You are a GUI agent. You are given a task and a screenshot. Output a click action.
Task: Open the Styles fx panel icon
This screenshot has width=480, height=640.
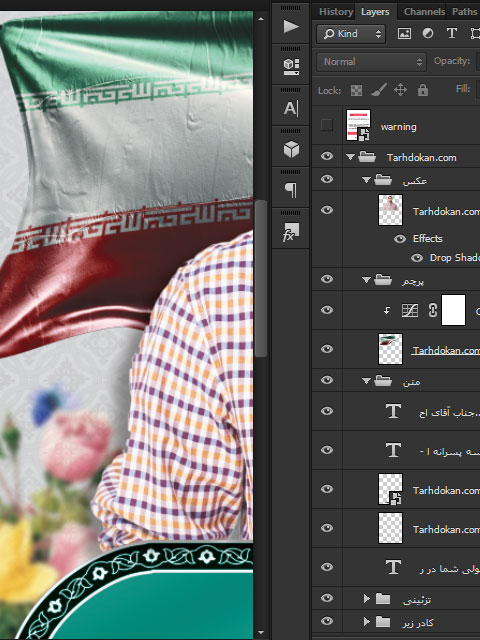[x=291, y=232]
